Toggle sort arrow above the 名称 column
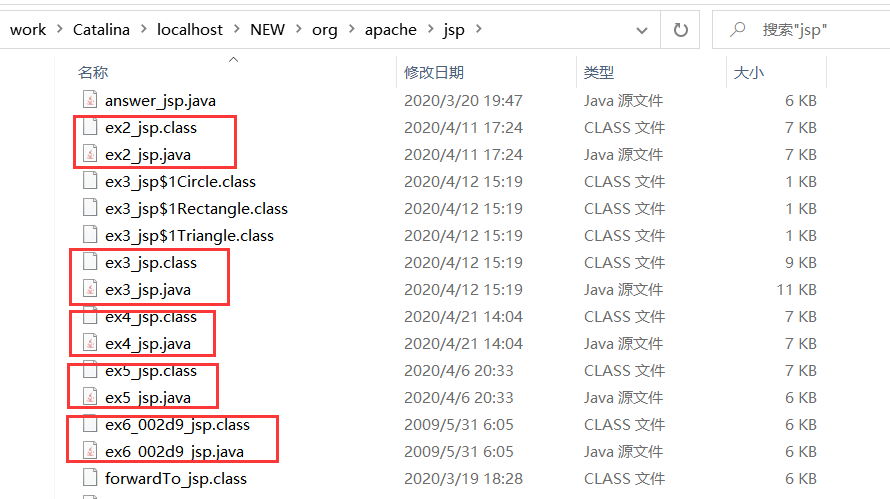The image size is (890, 499). (233, 60)
